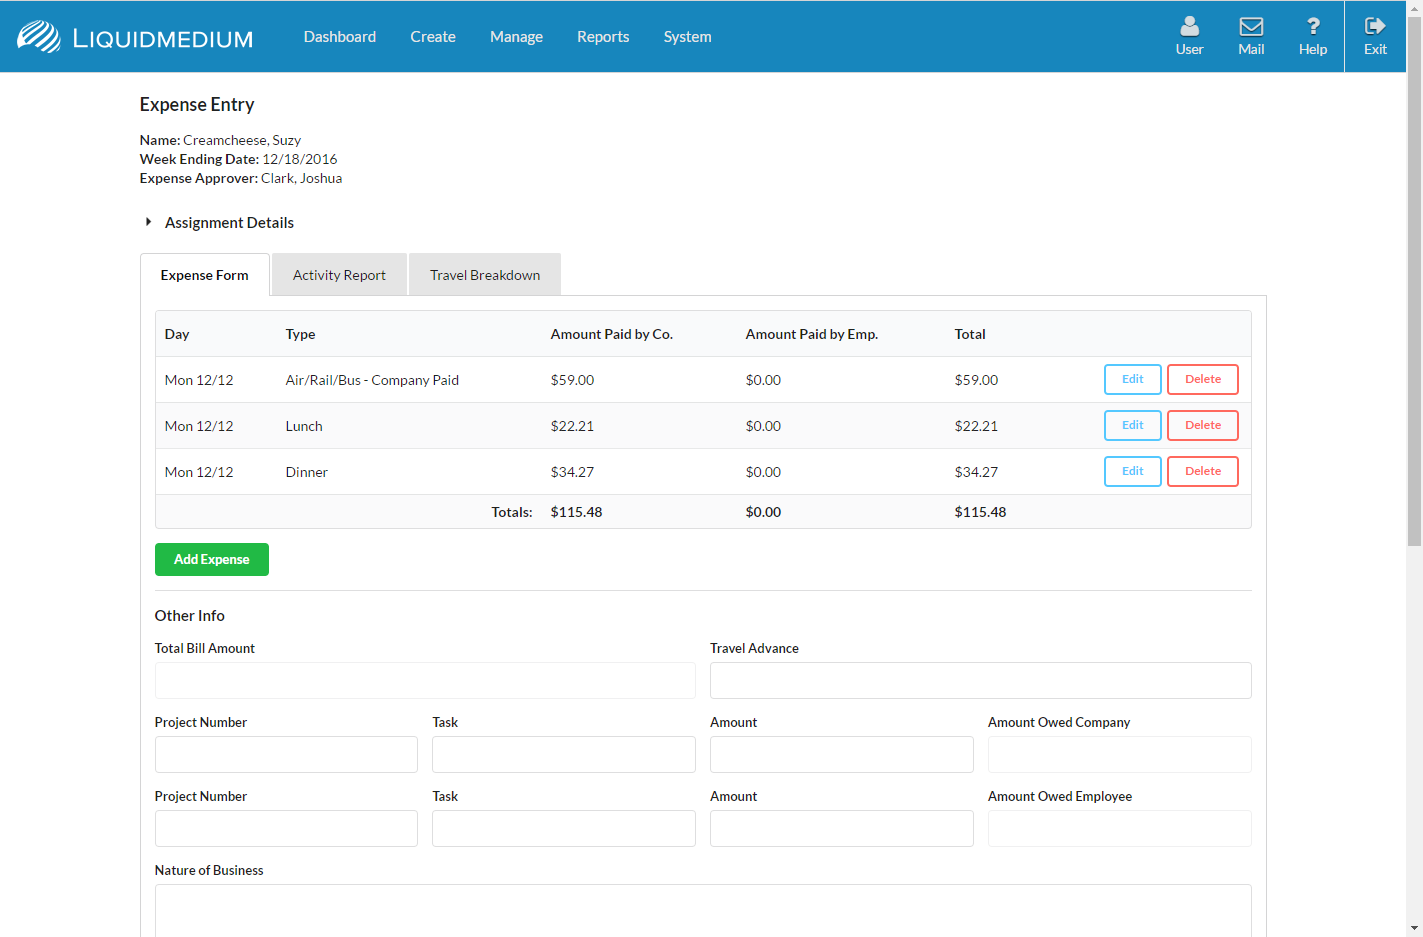Open the Create menu
This screenshot has width=1423, height=937.
[432, 37]
